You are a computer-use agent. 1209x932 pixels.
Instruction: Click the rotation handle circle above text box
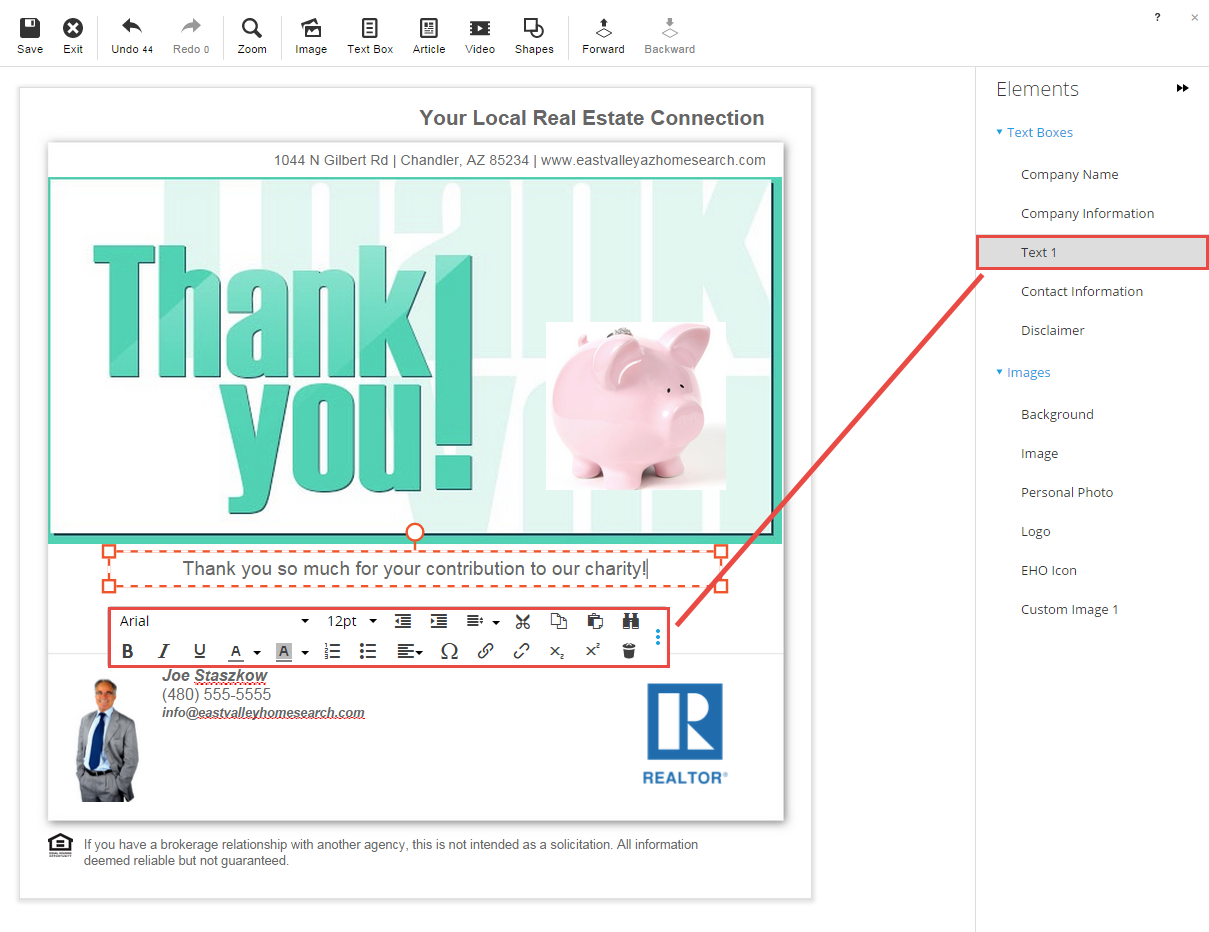tap(415, 531)
